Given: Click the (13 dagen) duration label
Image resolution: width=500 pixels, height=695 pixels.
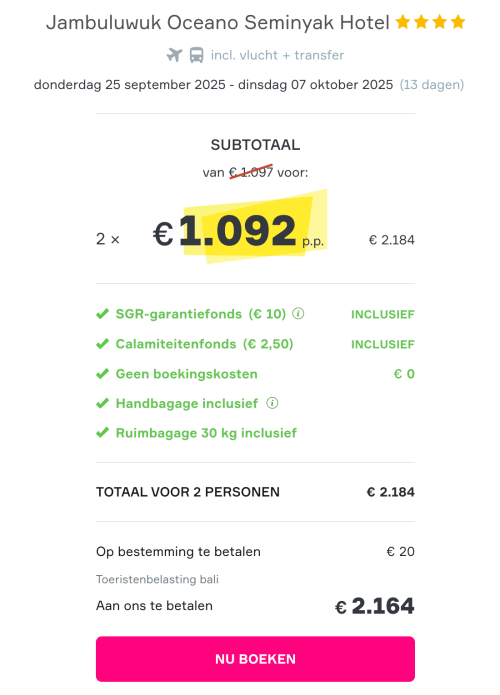Looking at the screenshot, I should click(432, 85).
